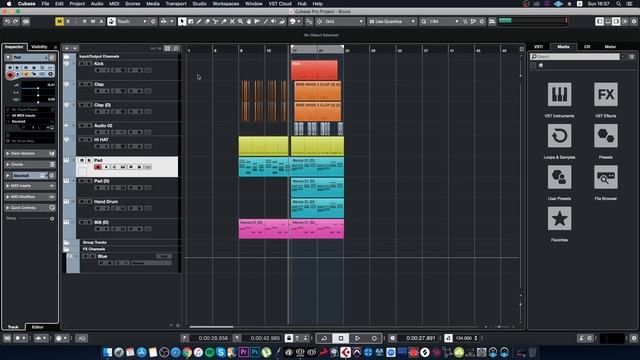Screen dimensions: 640x360
Task: Open Use Quantize grid dropdown
Action: coord(392,21)
